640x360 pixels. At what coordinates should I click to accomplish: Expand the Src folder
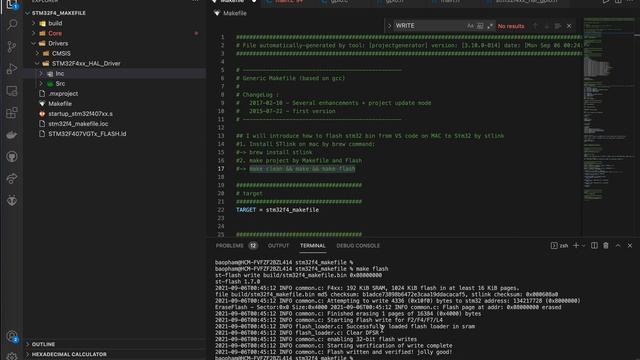[41, 84]
